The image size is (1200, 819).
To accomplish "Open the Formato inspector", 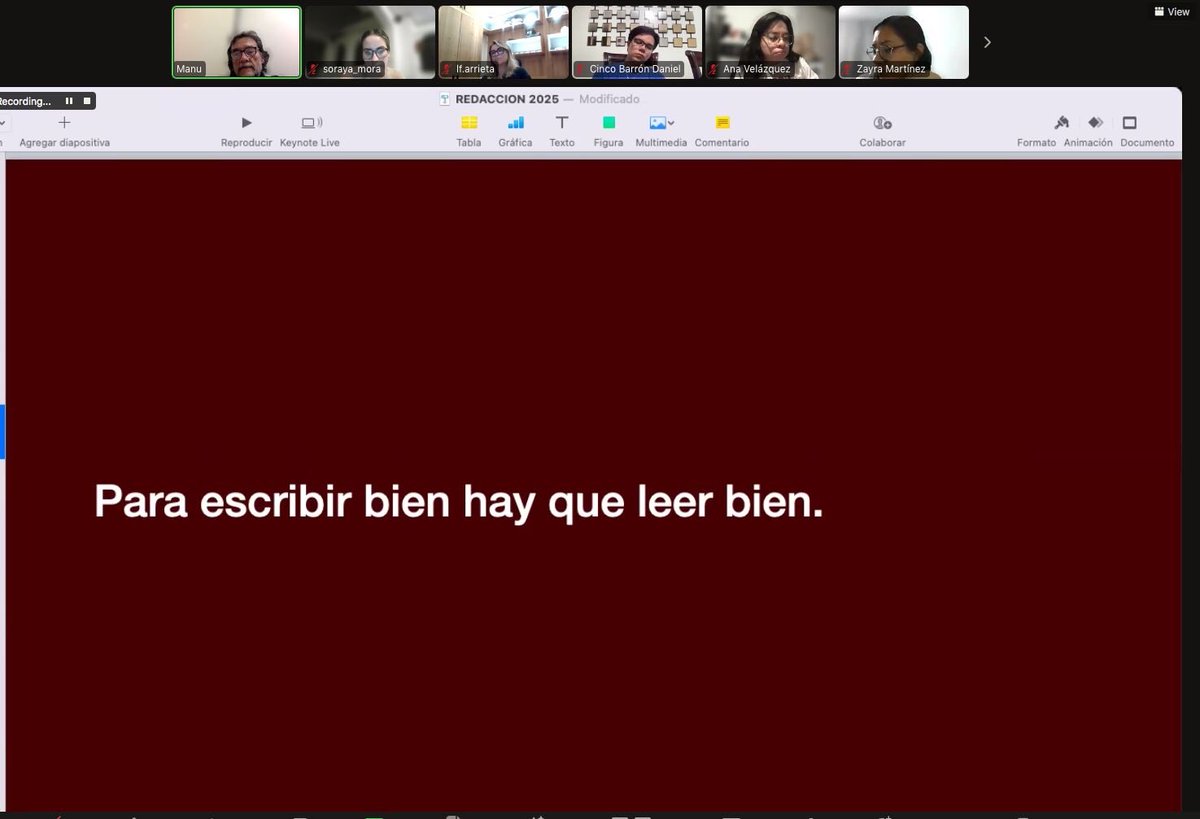I will point(1037,131).
